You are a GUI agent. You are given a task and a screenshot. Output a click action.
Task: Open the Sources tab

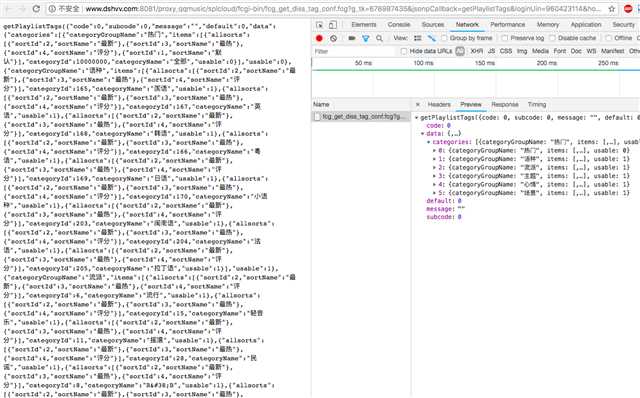tap(433, 25)
